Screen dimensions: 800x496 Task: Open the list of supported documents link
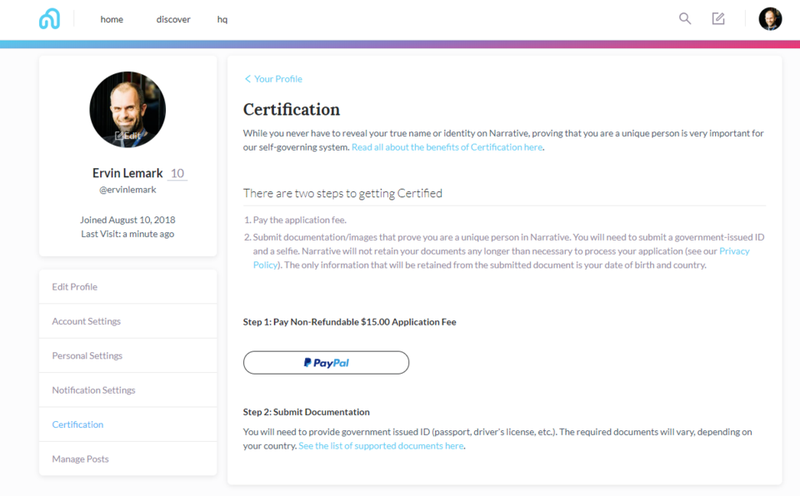pyautogui.click(x=381, y=445)
